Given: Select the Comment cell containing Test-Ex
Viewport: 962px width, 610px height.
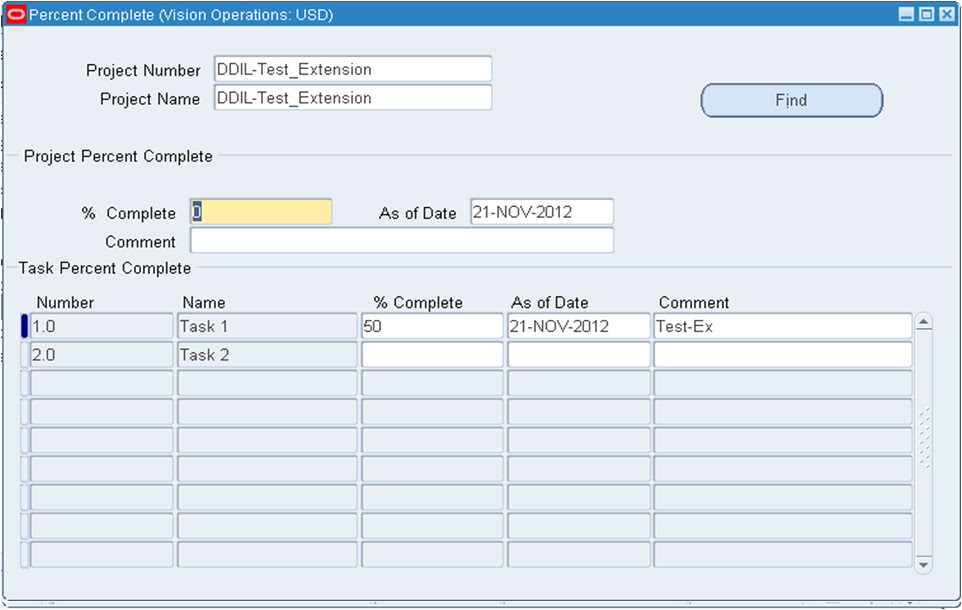Looking at the screenshot, I should point(783,325).
